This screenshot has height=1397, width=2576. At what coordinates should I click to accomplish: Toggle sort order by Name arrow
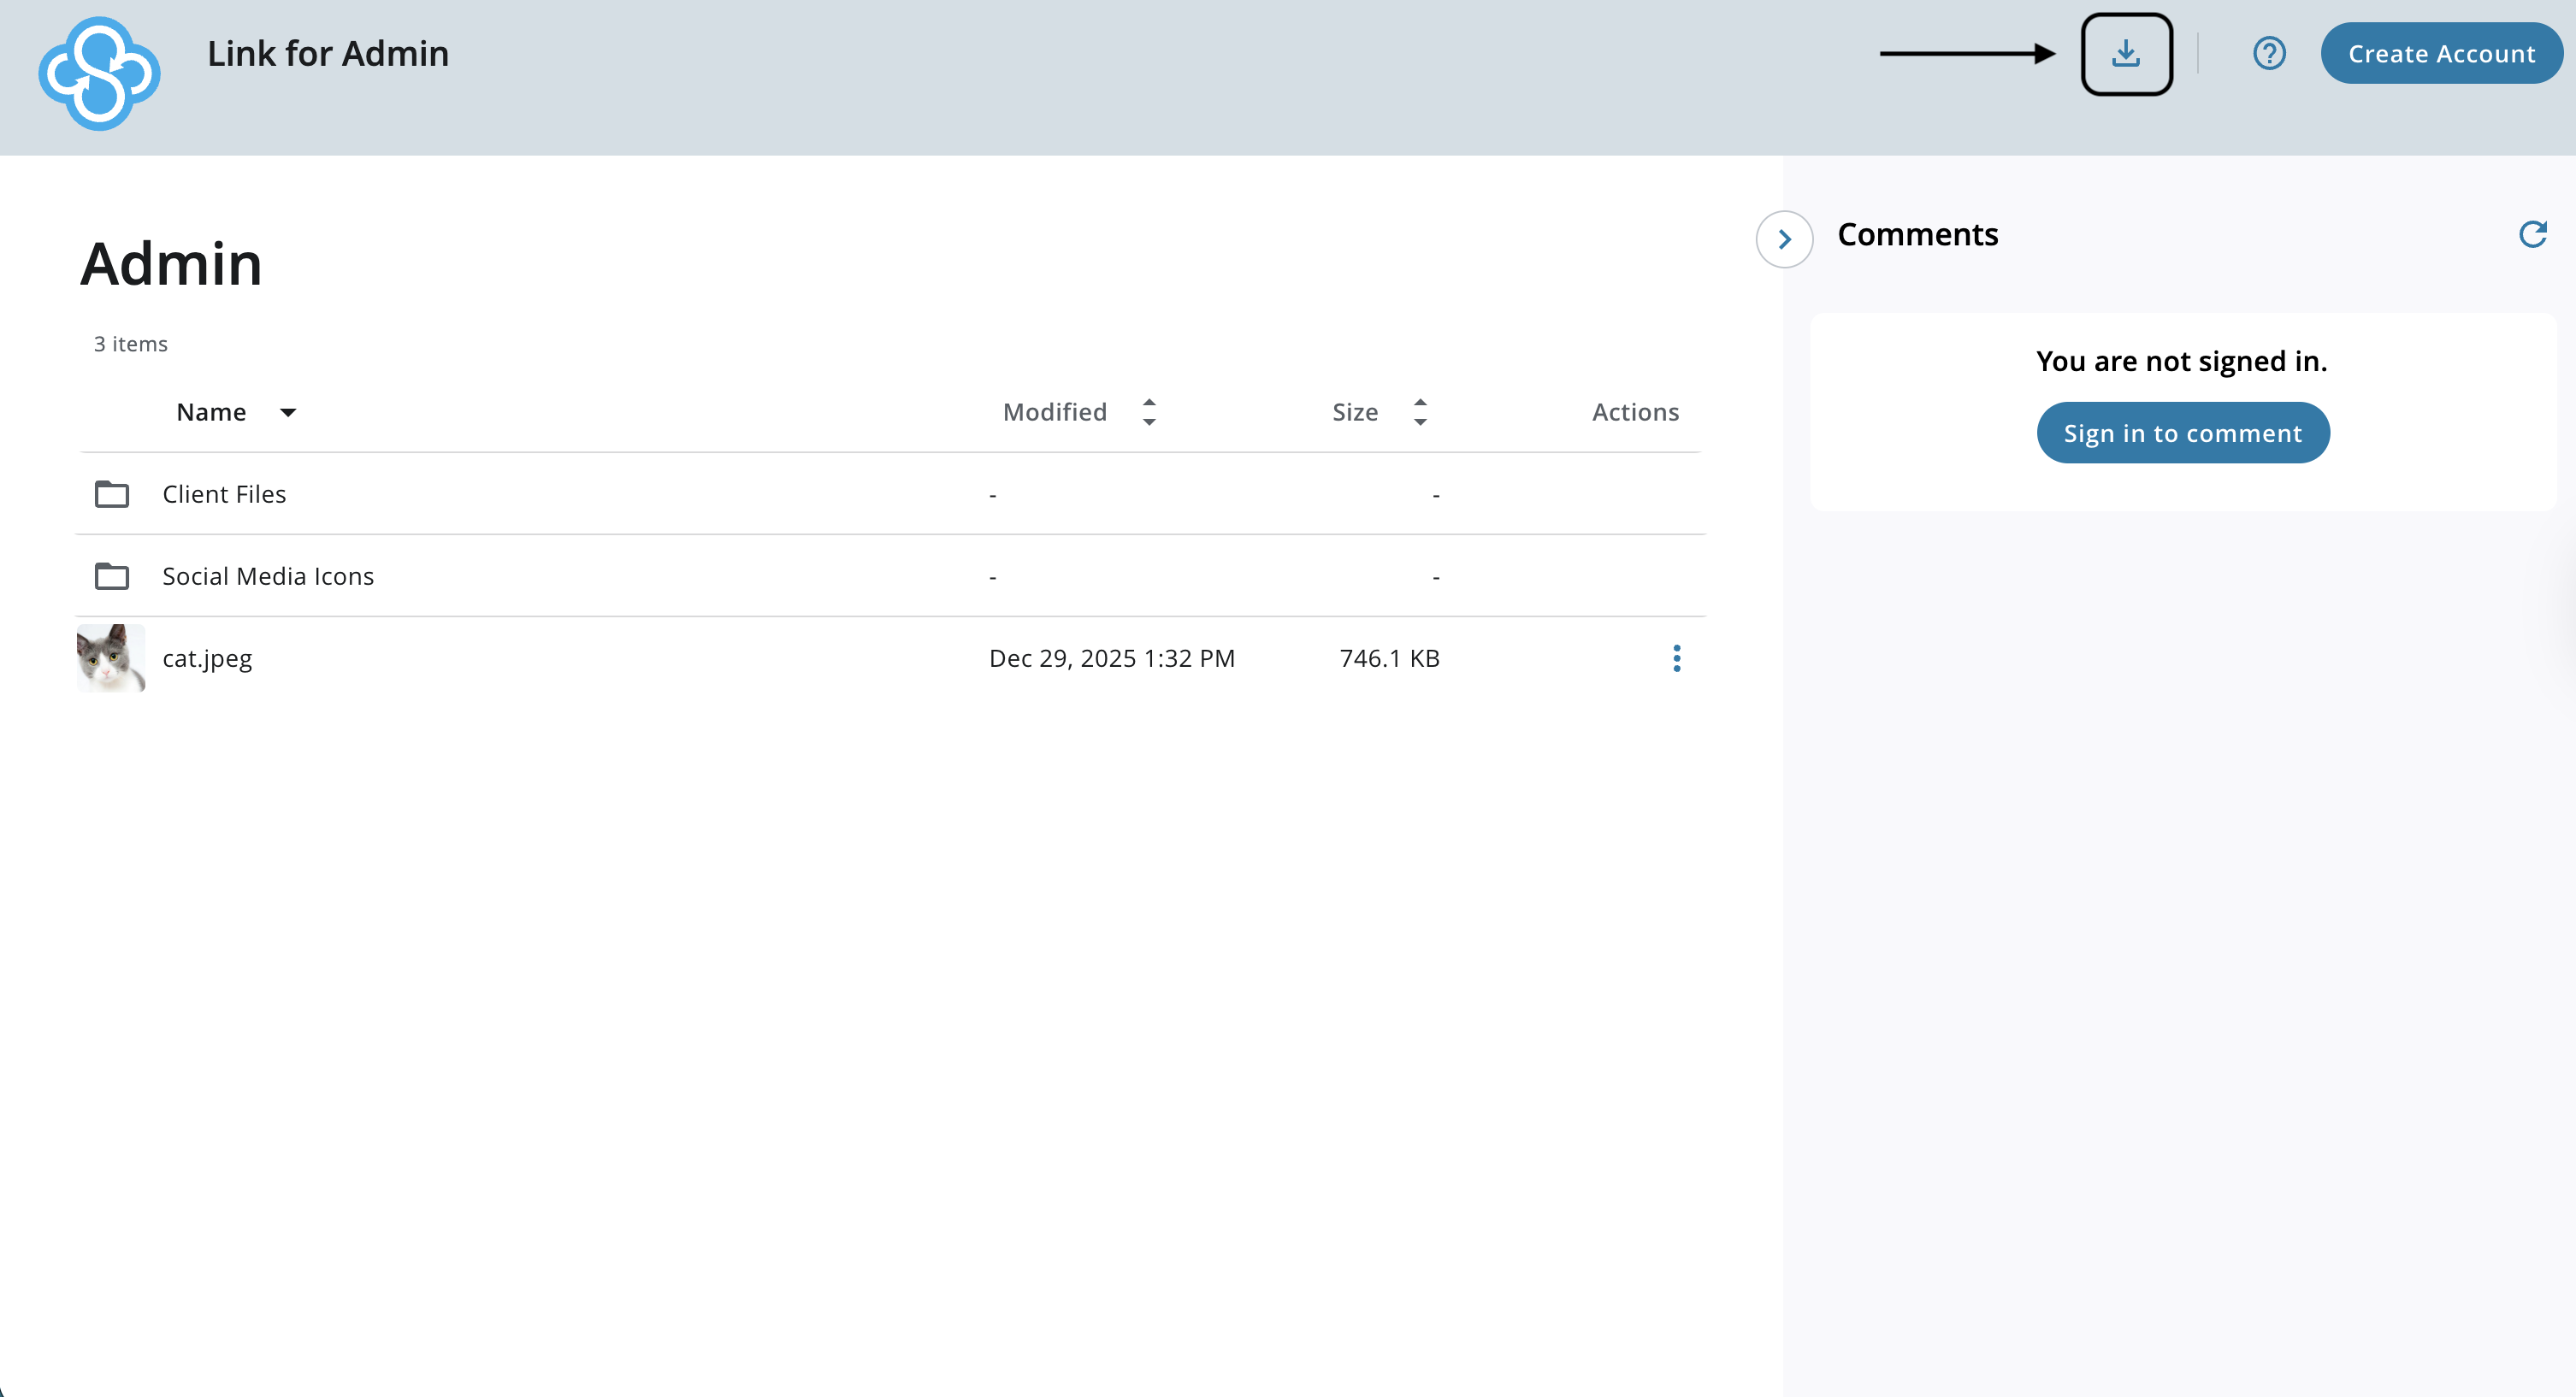288,413
